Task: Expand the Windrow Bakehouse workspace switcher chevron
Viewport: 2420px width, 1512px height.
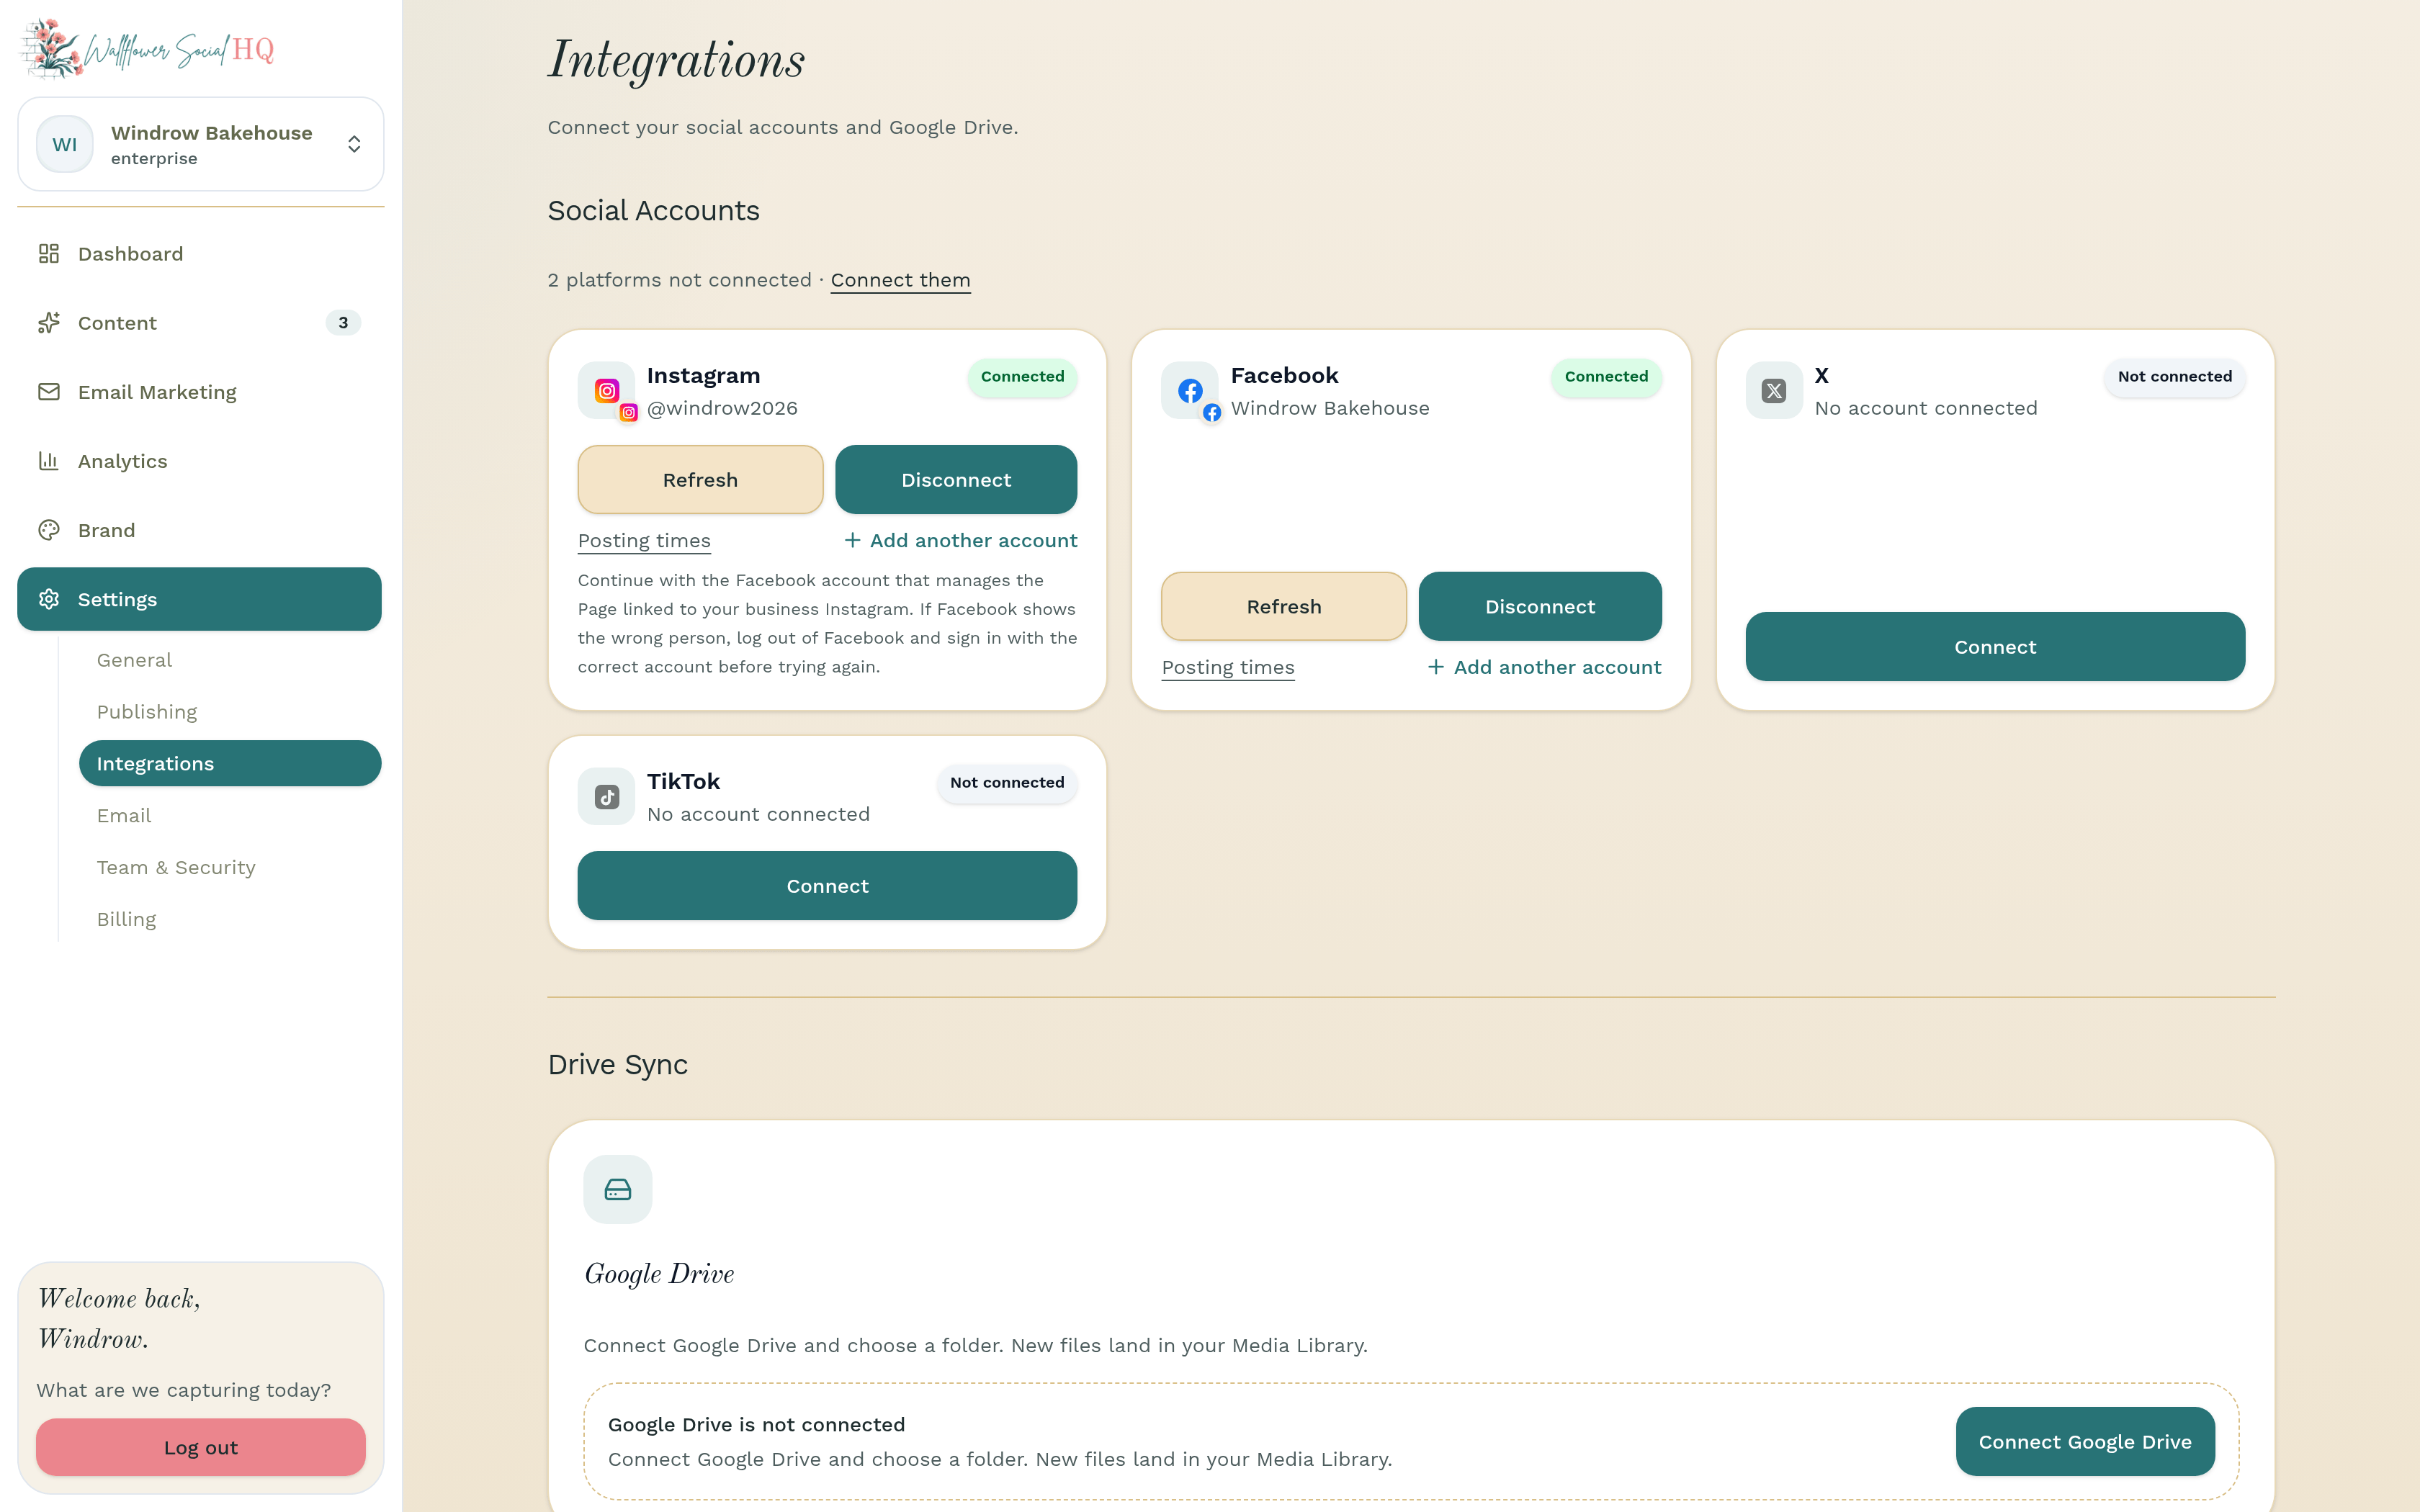Action: point(354,144)
